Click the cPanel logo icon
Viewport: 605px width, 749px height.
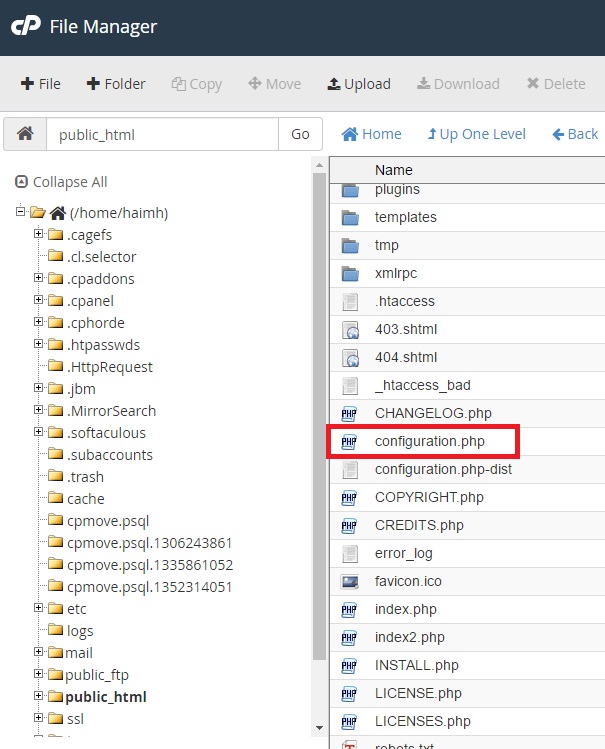26,26
